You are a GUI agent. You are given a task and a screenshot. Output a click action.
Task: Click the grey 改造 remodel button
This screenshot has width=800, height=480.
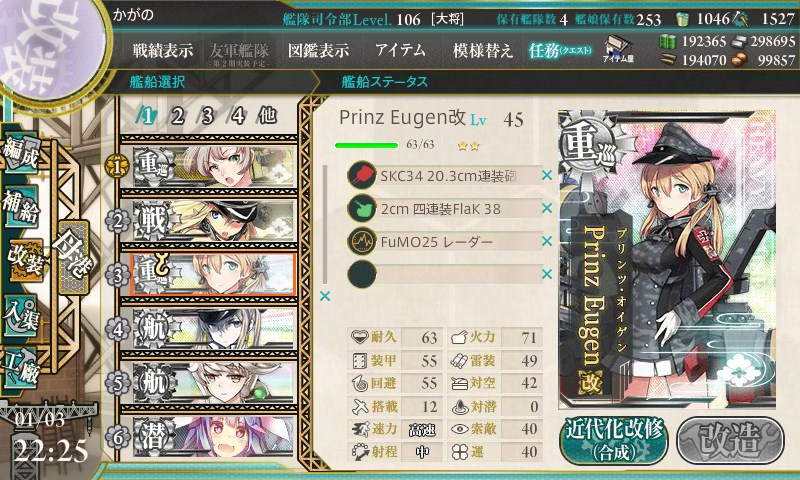(730, 440)
